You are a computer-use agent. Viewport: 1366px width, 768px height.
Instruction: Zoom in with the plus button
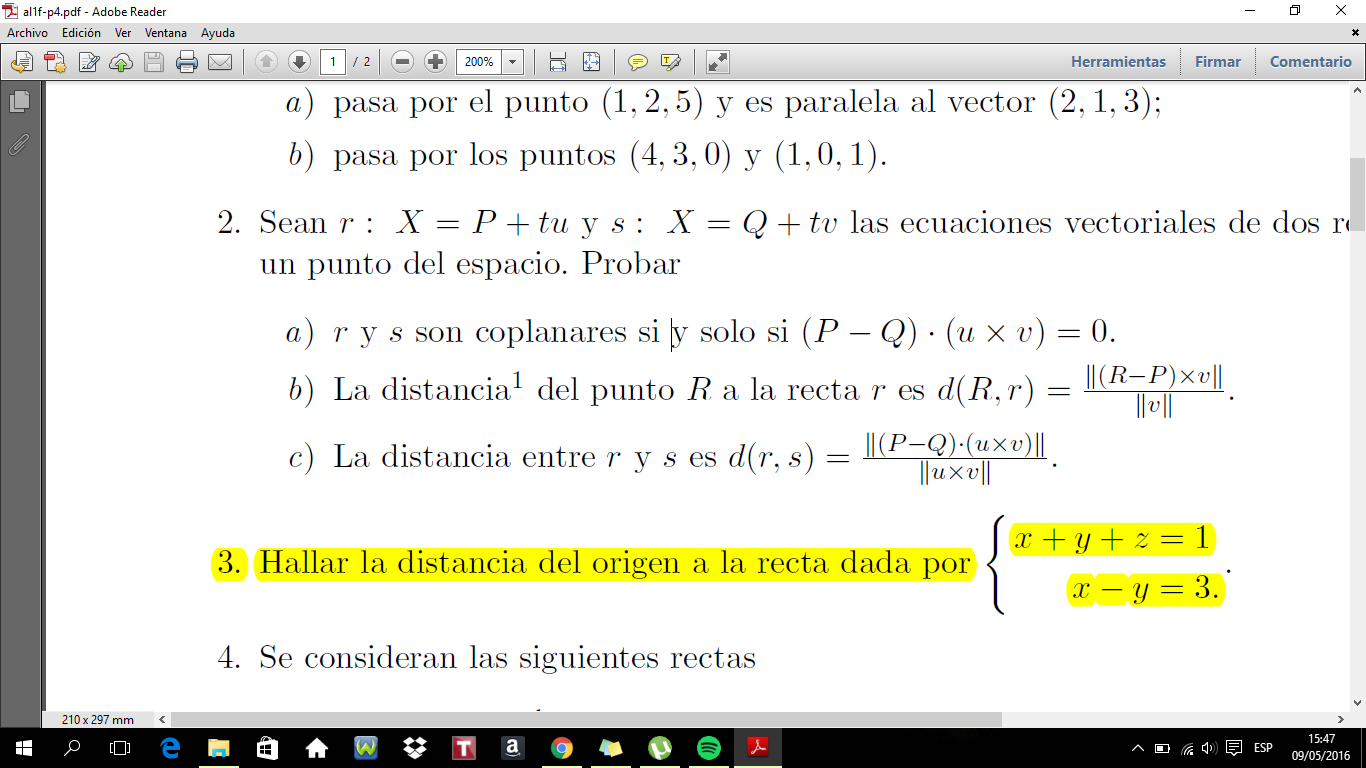click(x=435, y=62)
